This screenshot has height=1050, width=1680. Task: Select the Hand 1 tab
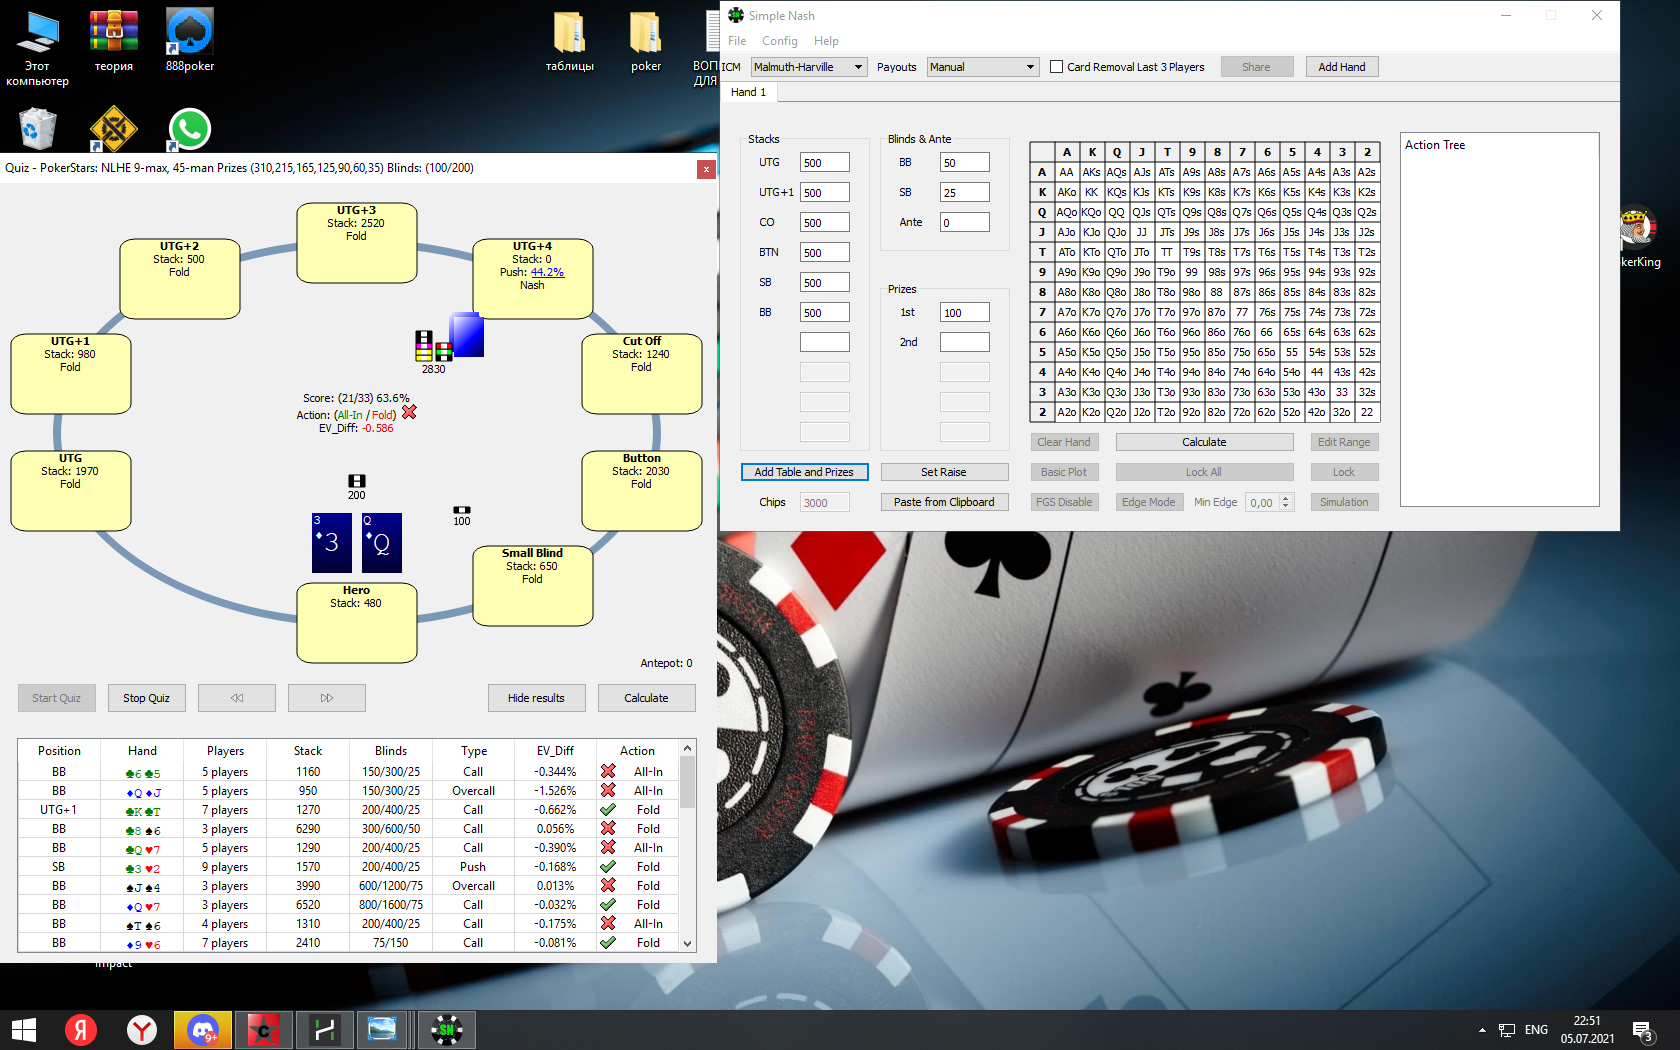coord(749,92)
